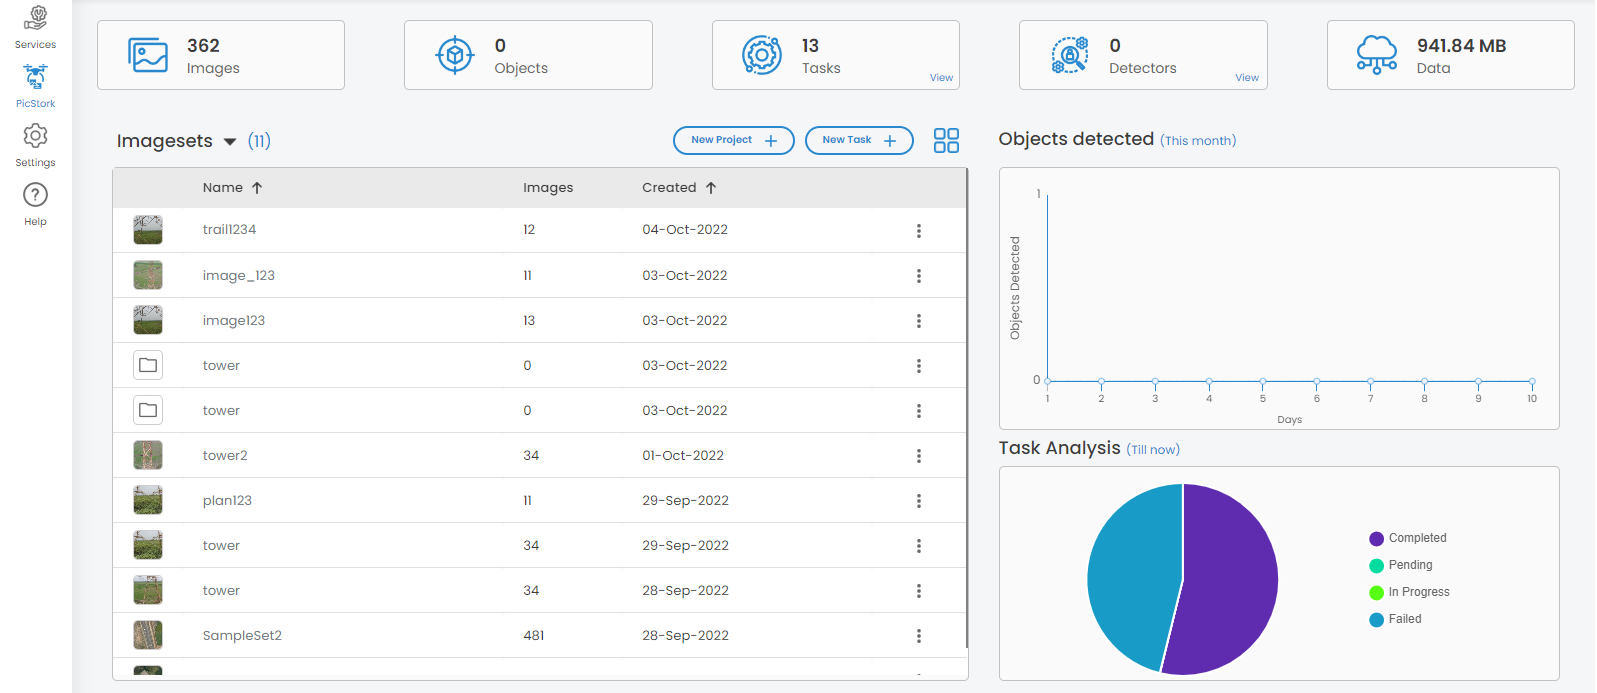Click the Images card picture icon
Screen dimensions: 1597x693
148,55
